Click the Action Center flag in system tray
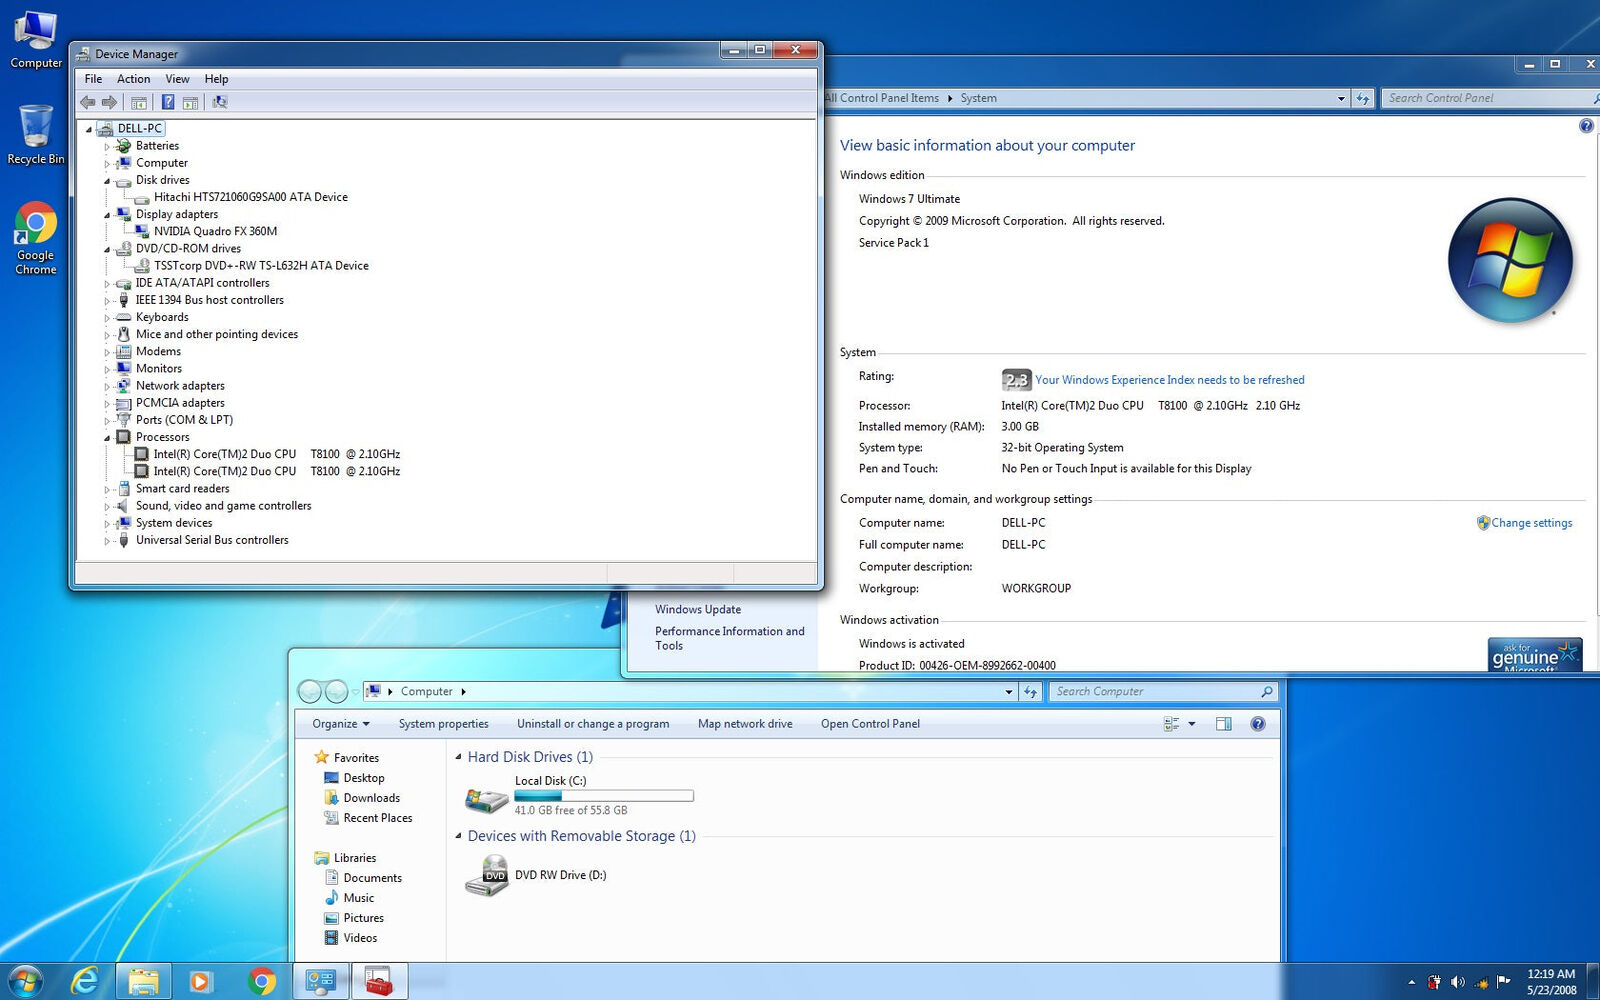 coord(1502,982)
